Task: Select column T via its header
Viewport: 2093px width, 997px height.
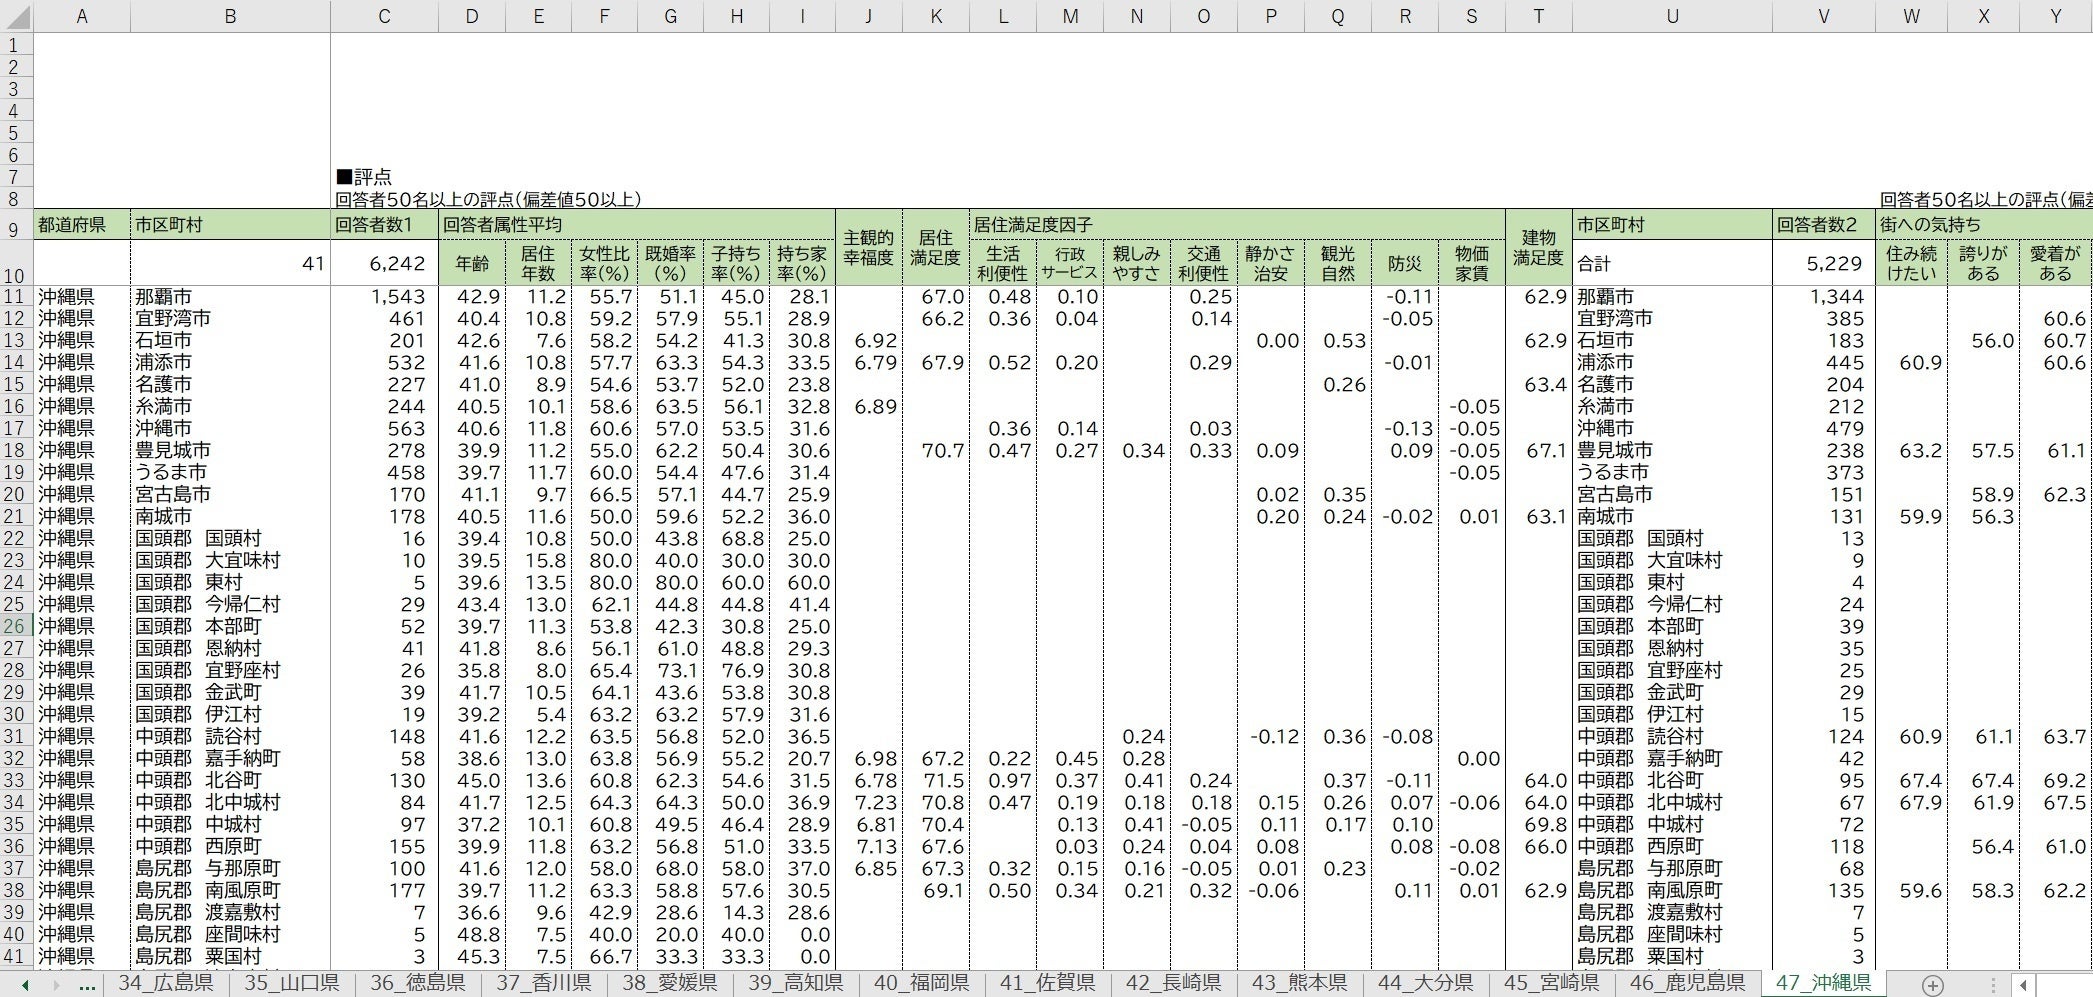Action: [1538, 16]
